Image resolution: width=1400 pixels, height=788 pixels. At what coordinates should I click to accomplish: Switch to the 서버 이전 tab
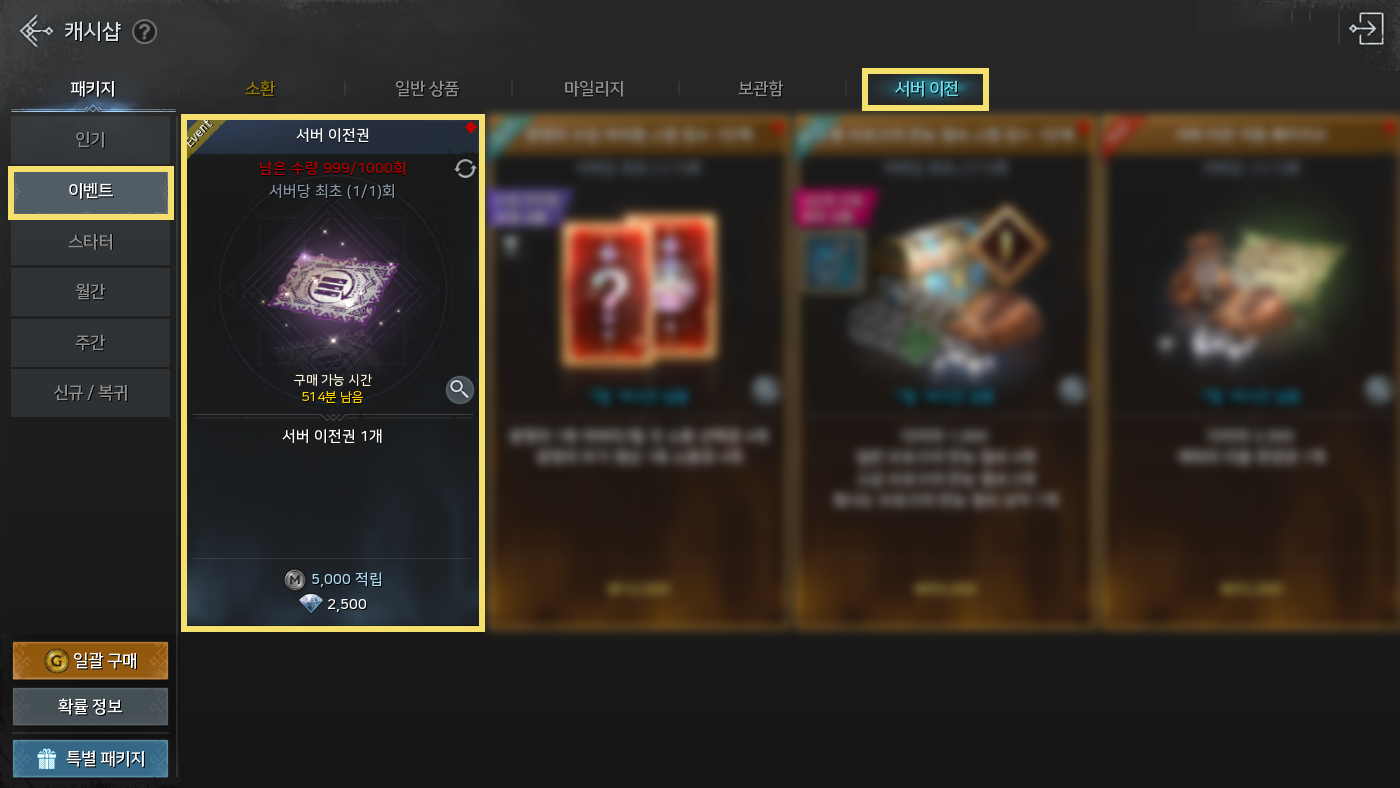[926, 89]
